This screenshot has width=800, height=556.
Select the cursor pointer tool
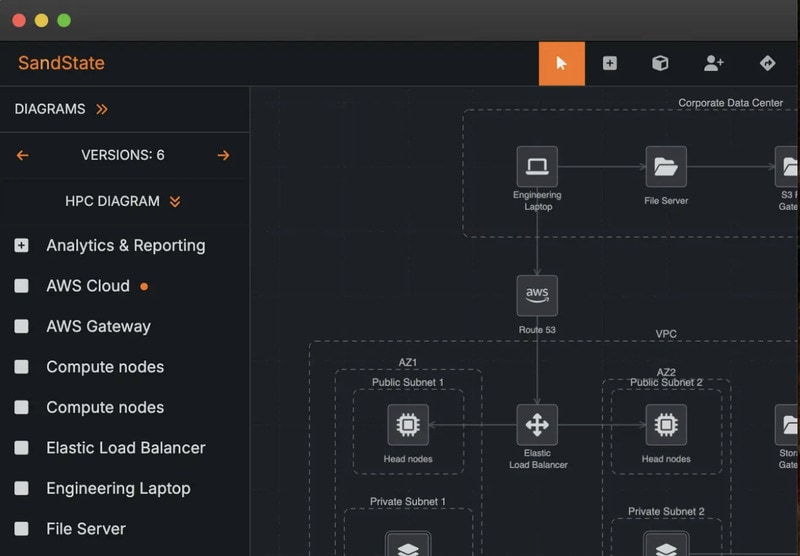[561, 63]
